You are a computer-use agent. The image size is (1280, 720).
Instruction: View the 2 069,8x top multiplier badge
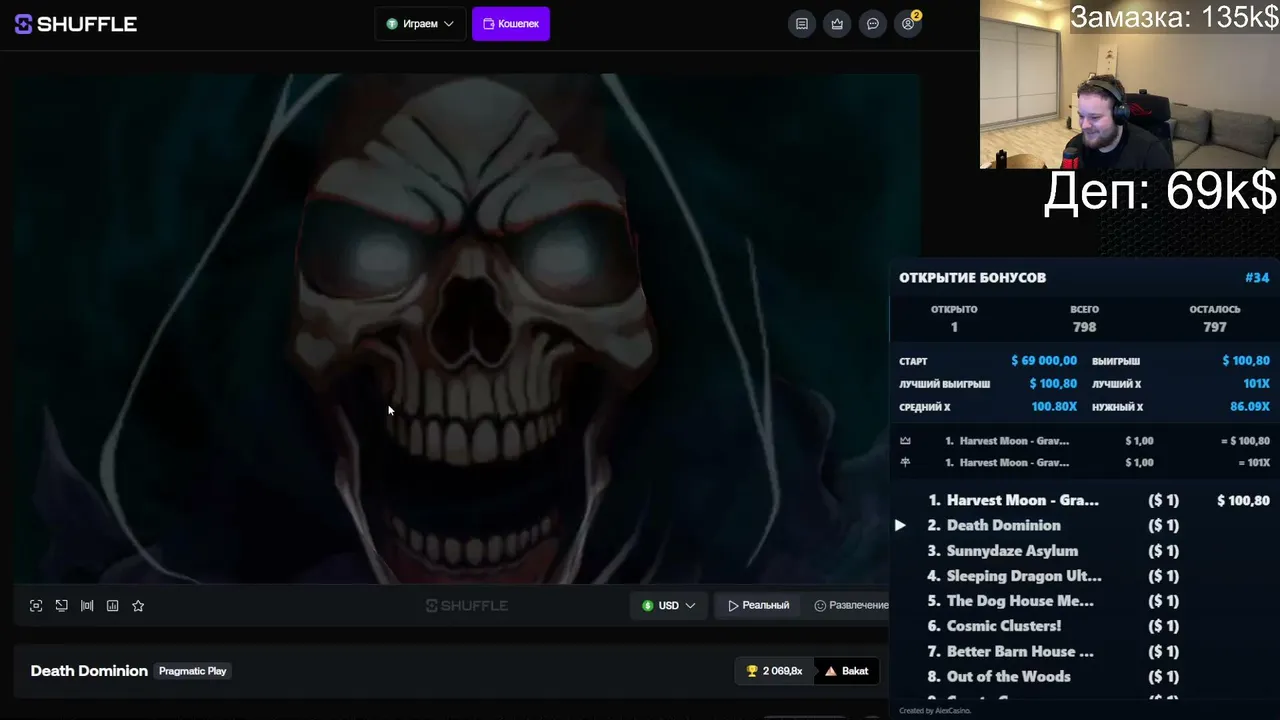pos(775,671)
